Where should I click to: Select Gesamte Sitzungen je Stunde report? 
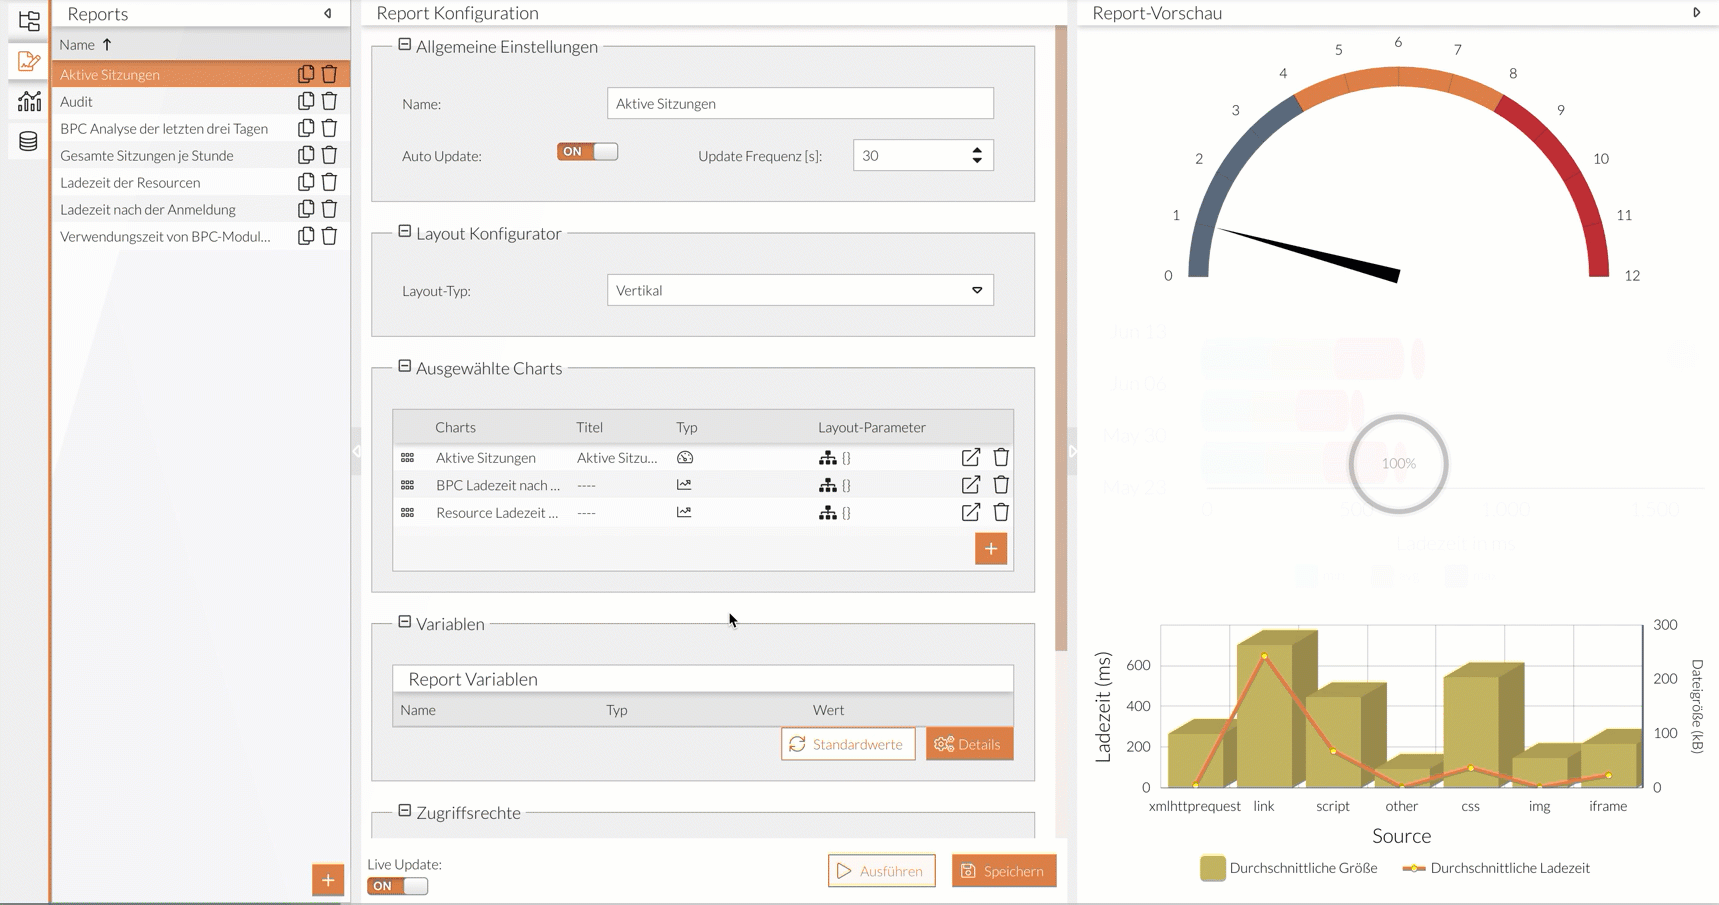(x=147, y=155)
